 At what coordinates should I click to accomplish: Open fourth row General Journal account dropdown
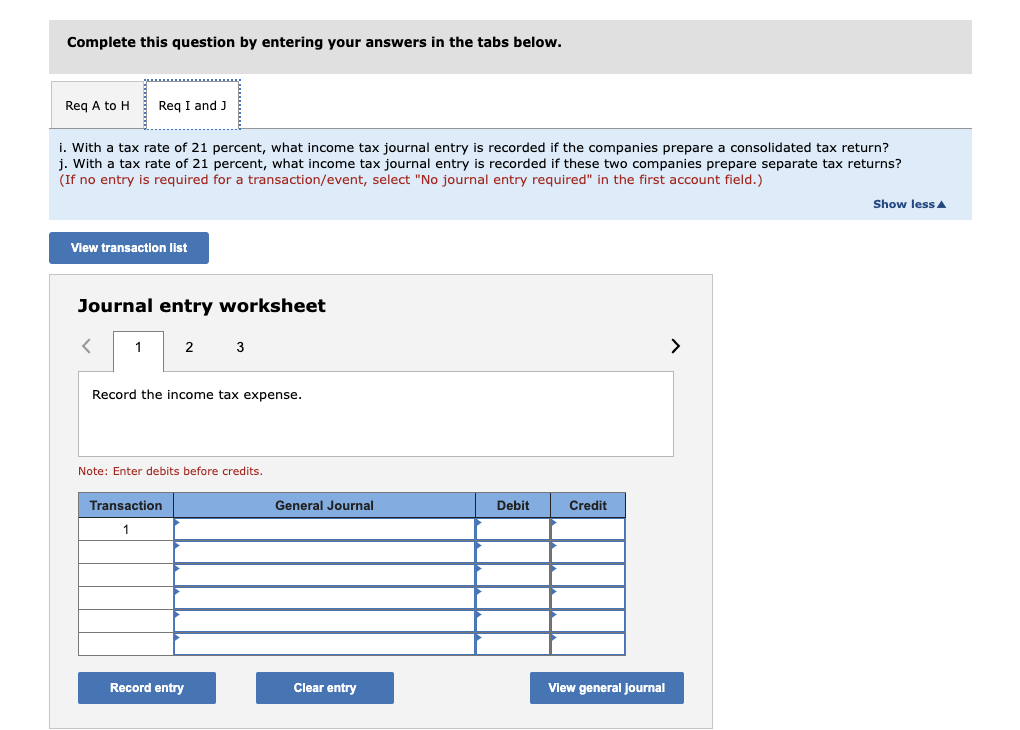click(x=324, y=598)
